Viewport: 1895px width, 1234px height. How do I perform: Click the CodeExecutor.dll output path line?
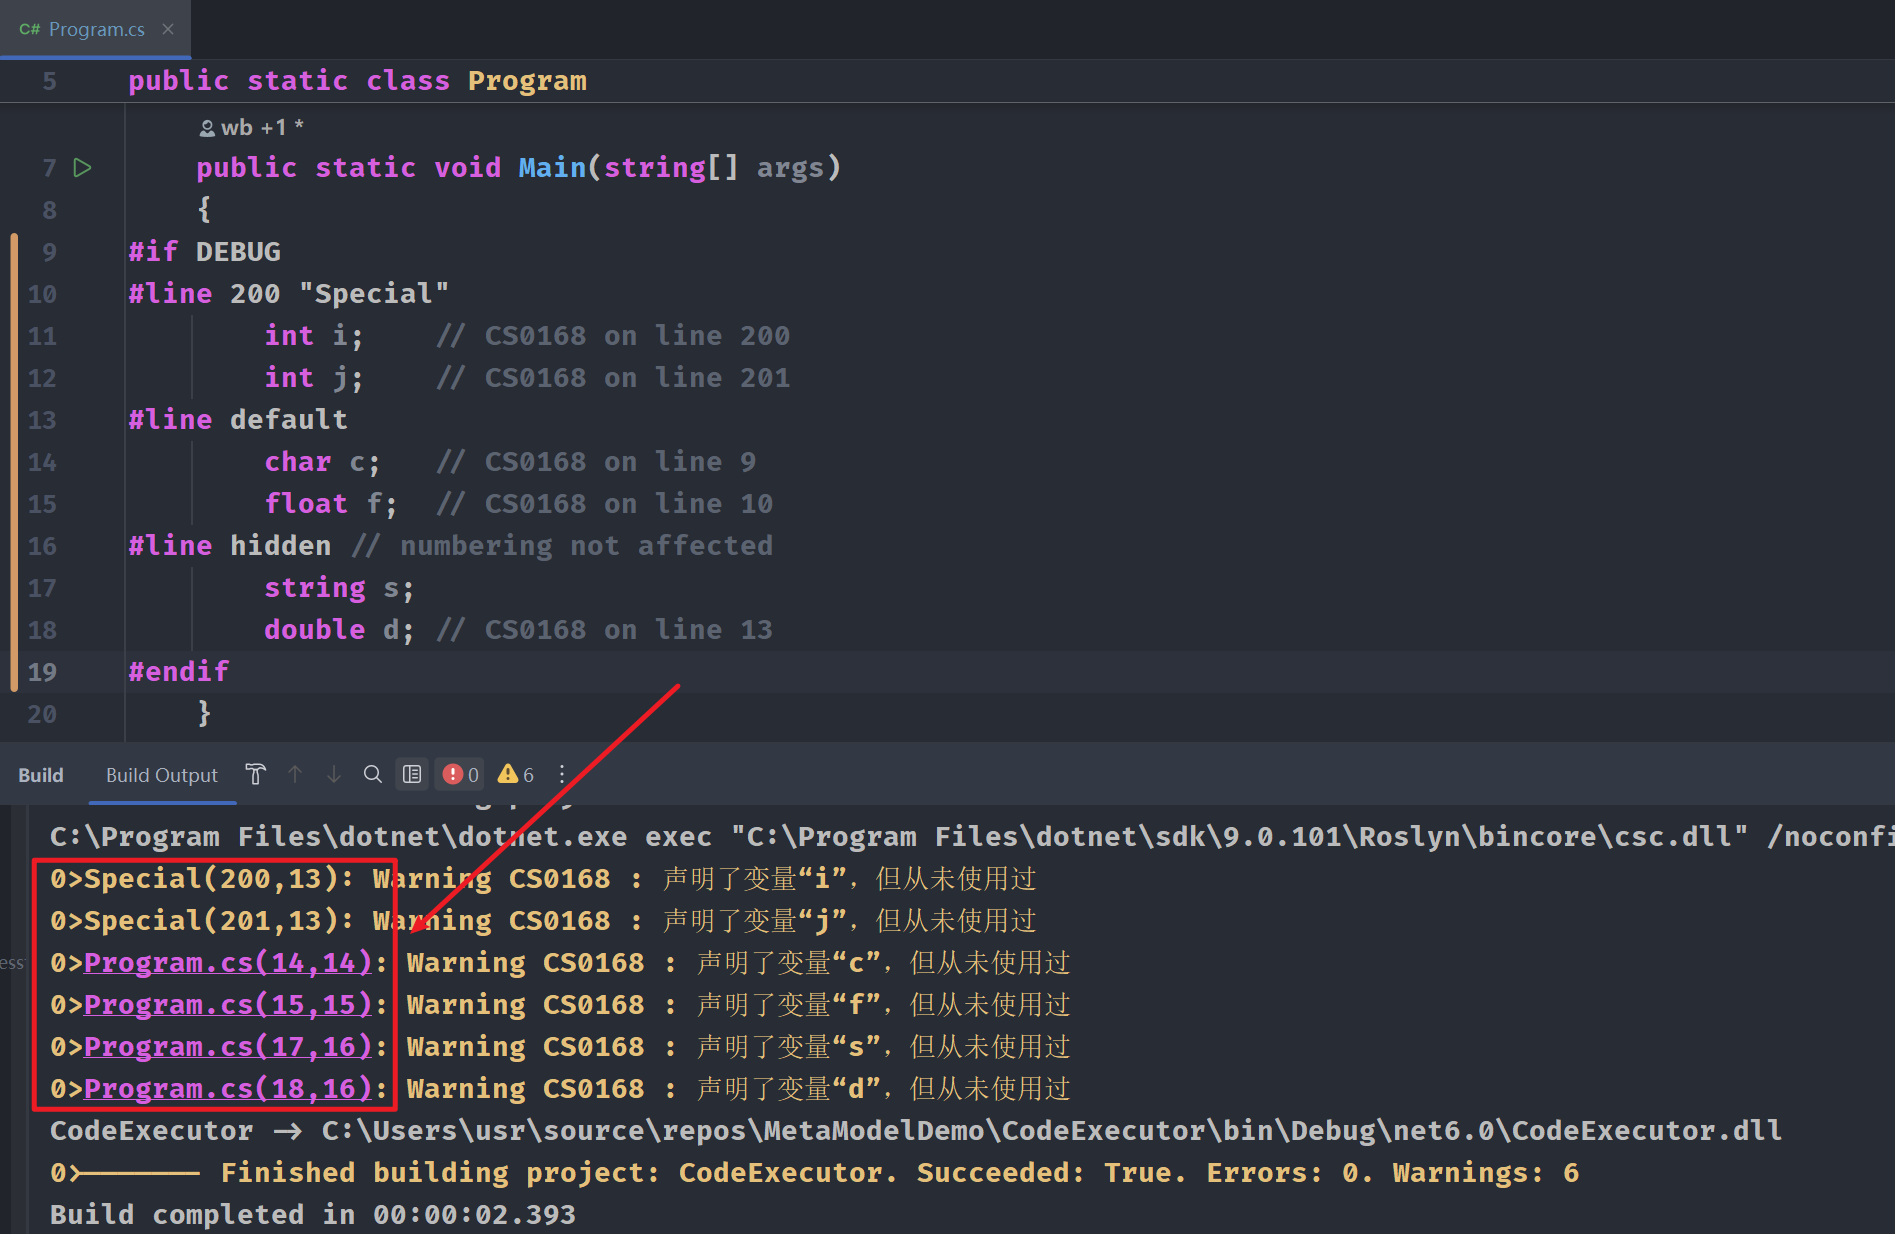[x=916, y=1130]
